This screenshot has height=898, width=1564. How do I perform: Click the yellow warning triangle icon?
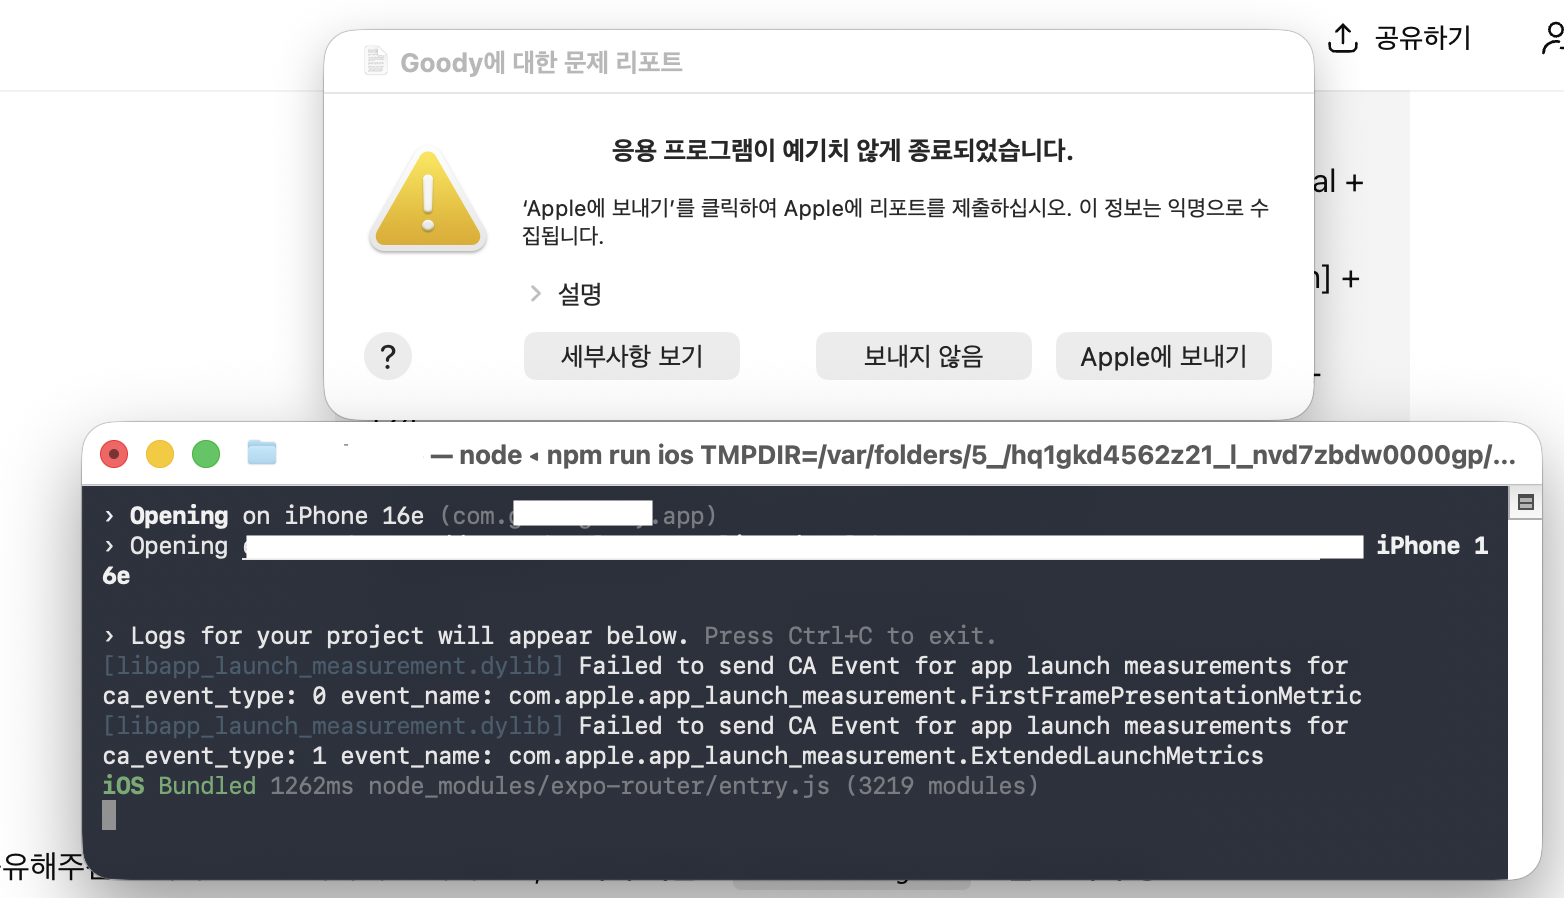[428, 200]
